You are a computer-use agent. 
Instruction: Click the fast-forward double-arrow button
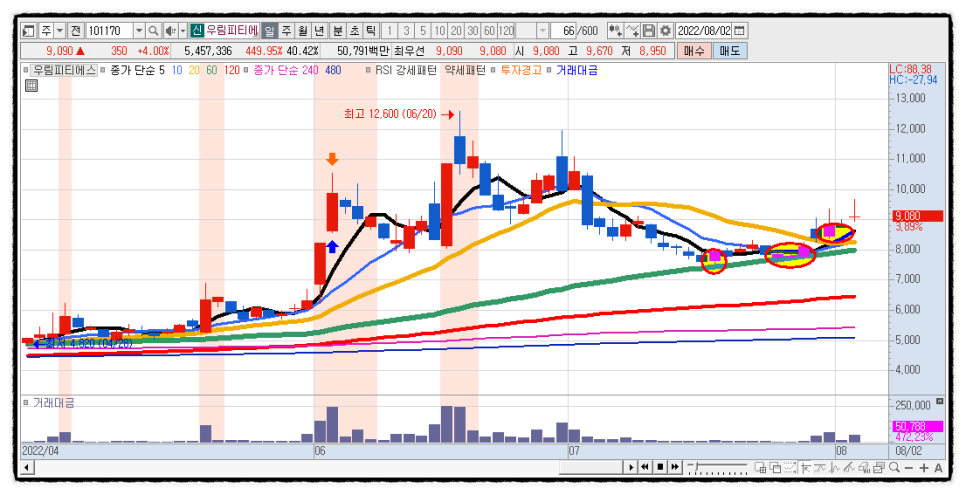pos(675,467)
